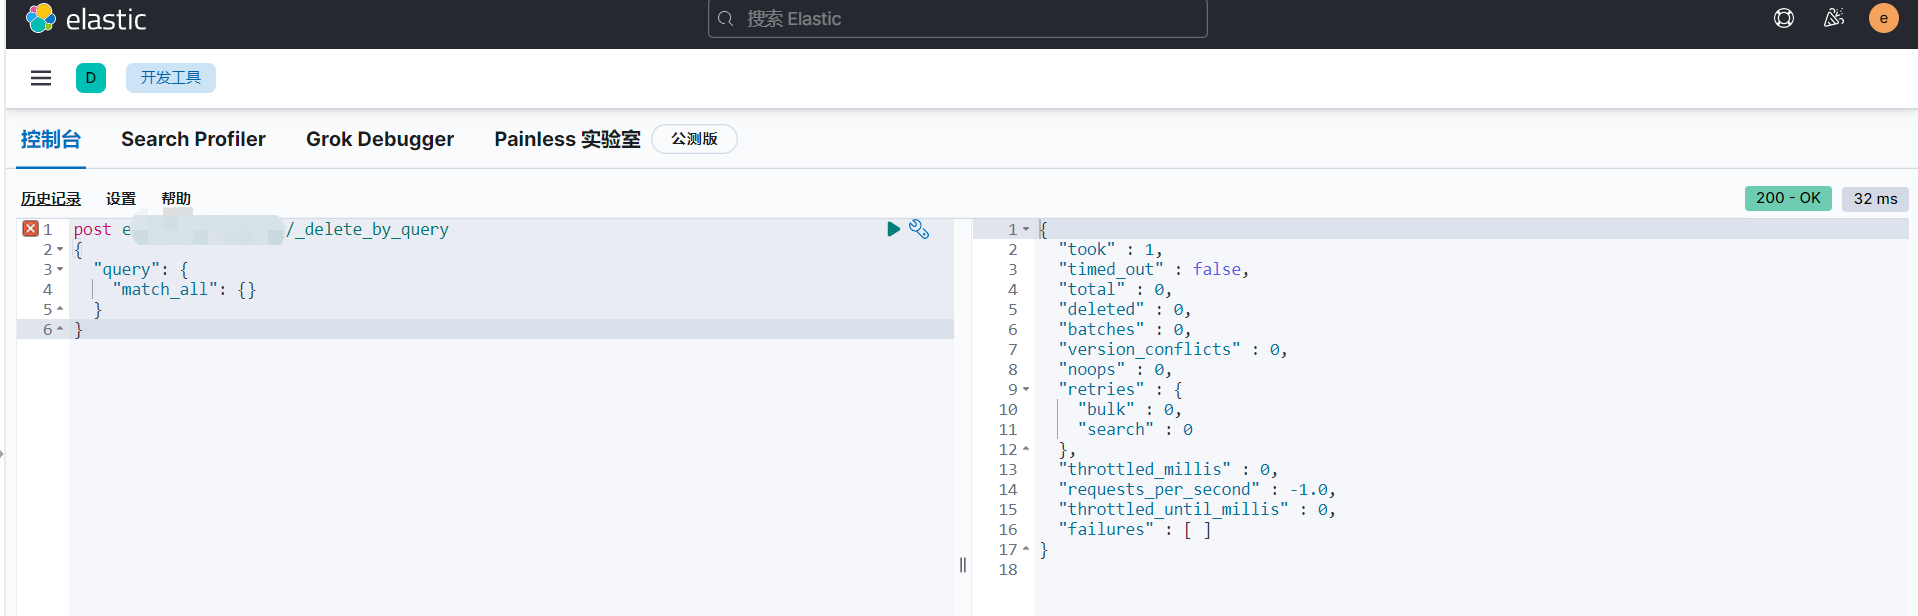Screen dimensions: 1918x616
Task: Collapse response fold arrow at line 1
Action: click(x=1026, y=230)
